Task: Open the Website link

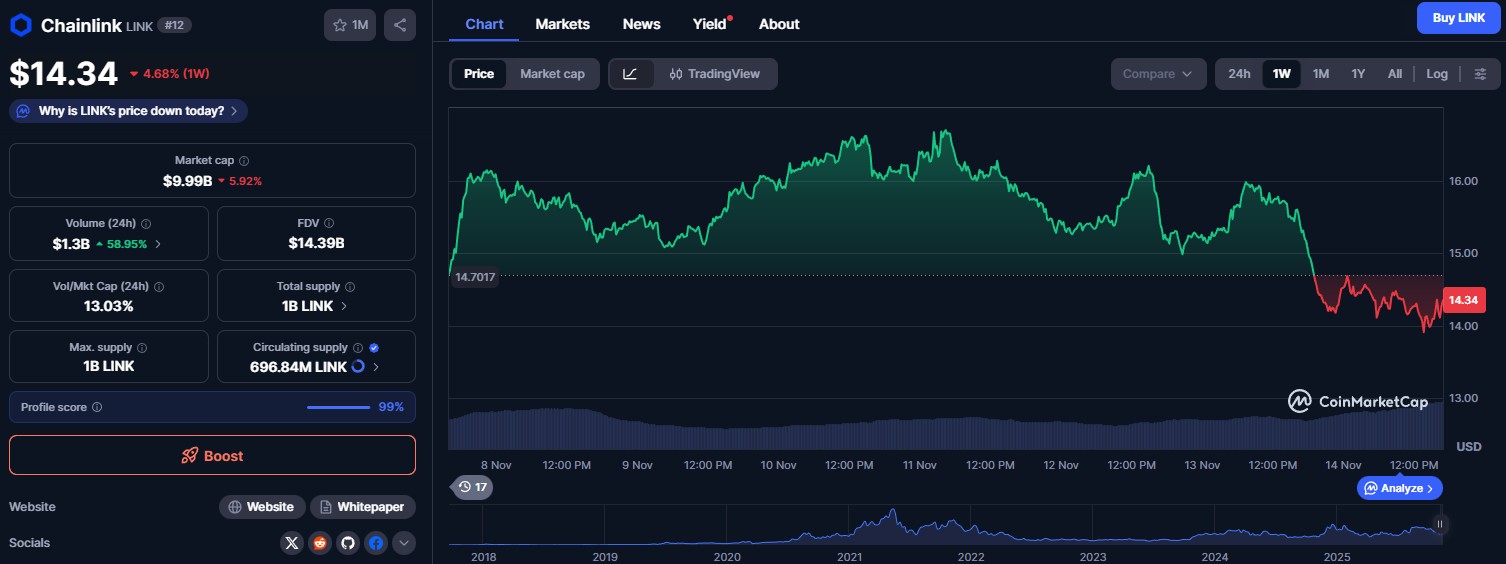Action: (x=262, y=507)
